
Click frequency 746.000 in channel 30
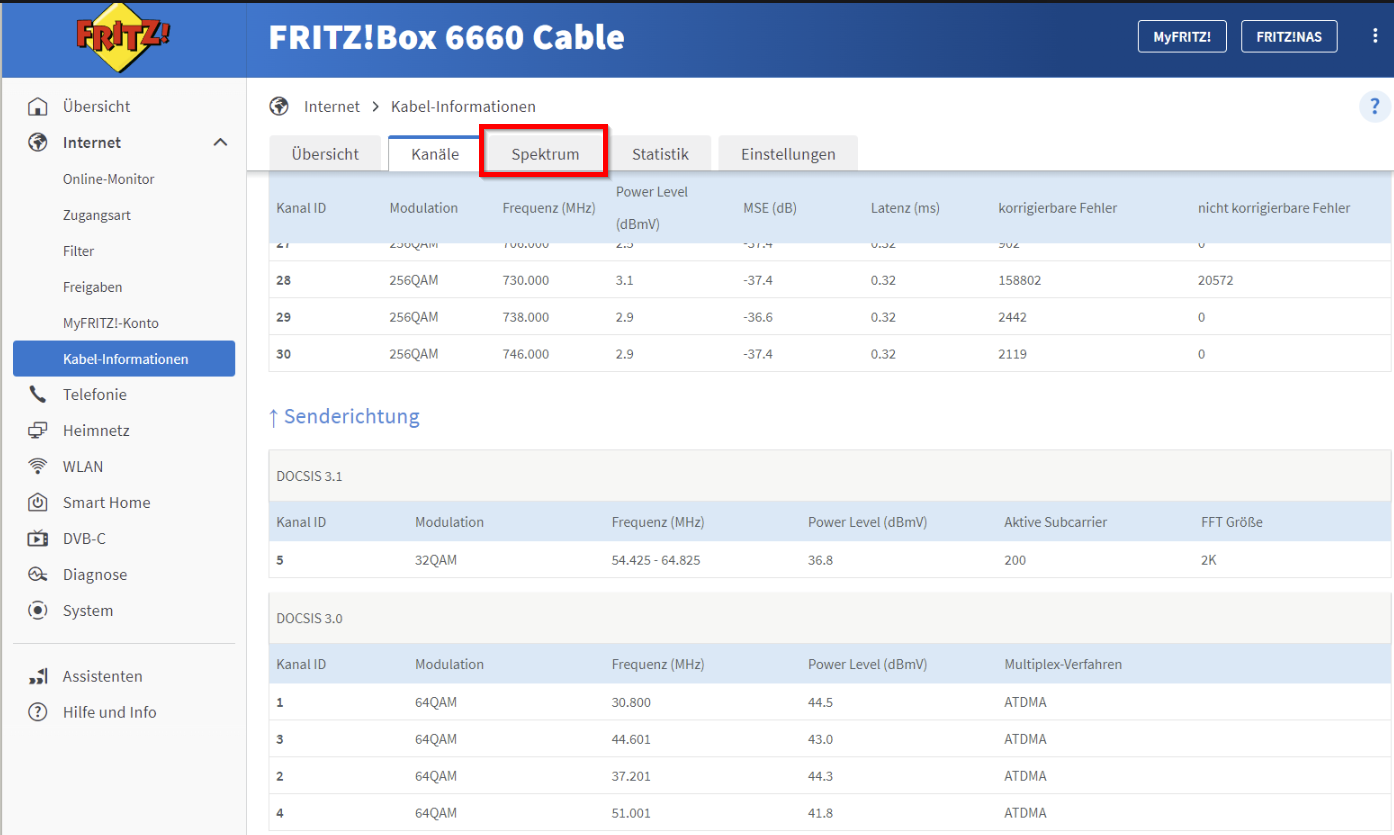tap(526, 354)
